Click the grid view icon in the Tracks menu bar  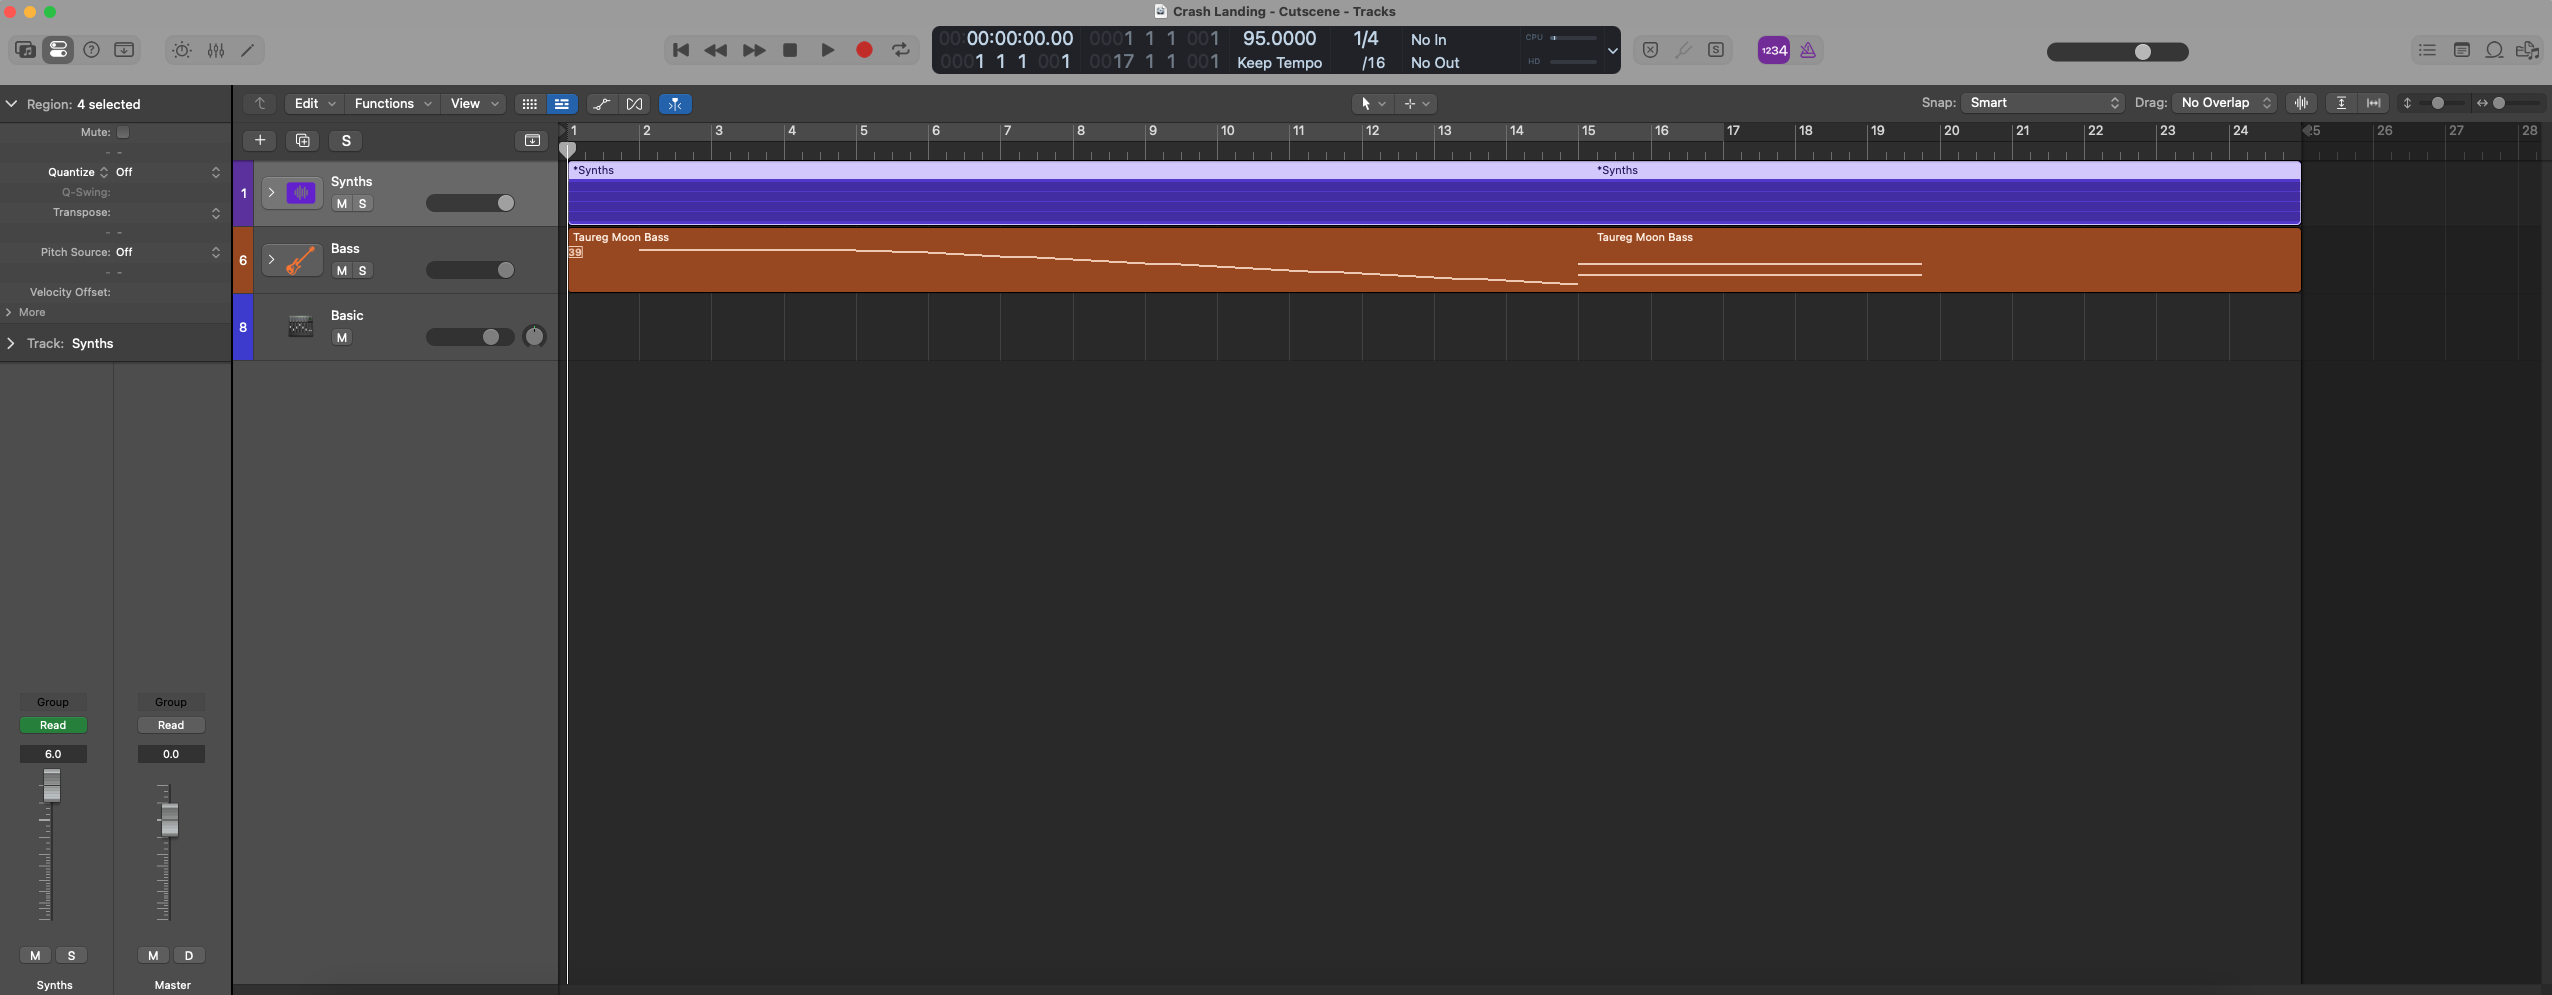click(x=529, y=104)
